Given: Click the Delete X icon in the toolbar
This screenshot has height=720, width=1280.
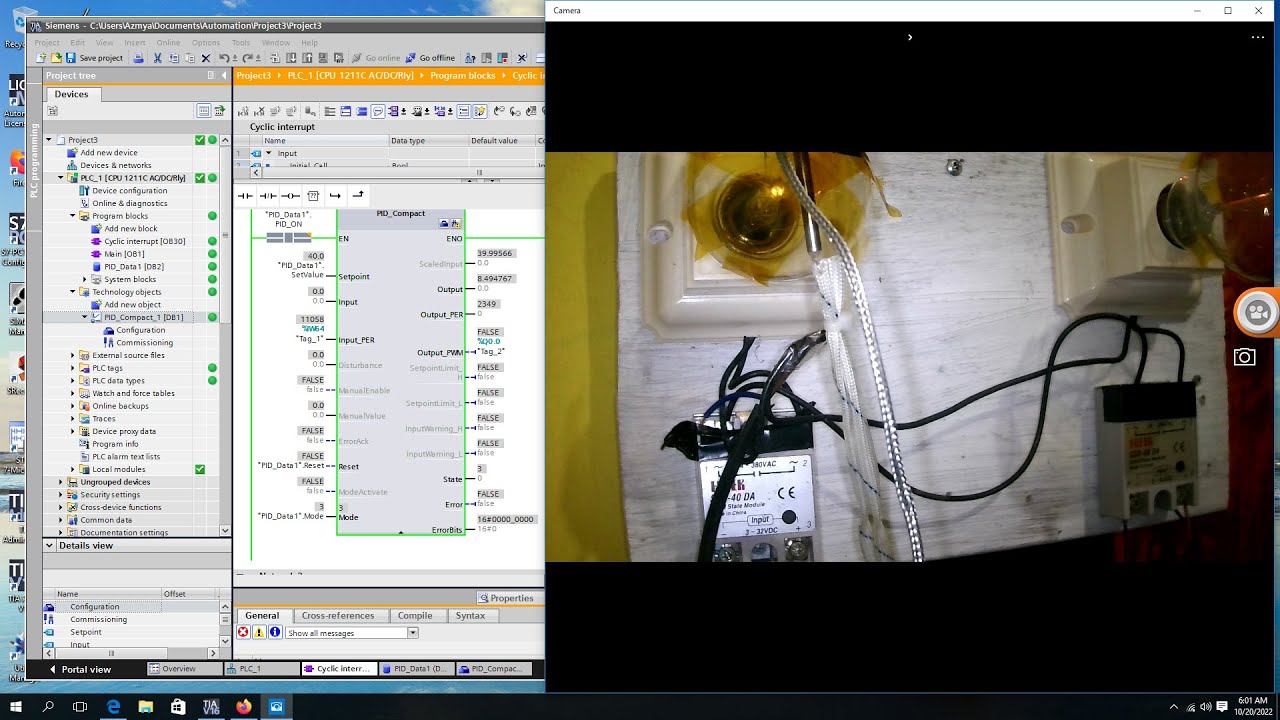Looking at the screenshot, I should point(206,58).
